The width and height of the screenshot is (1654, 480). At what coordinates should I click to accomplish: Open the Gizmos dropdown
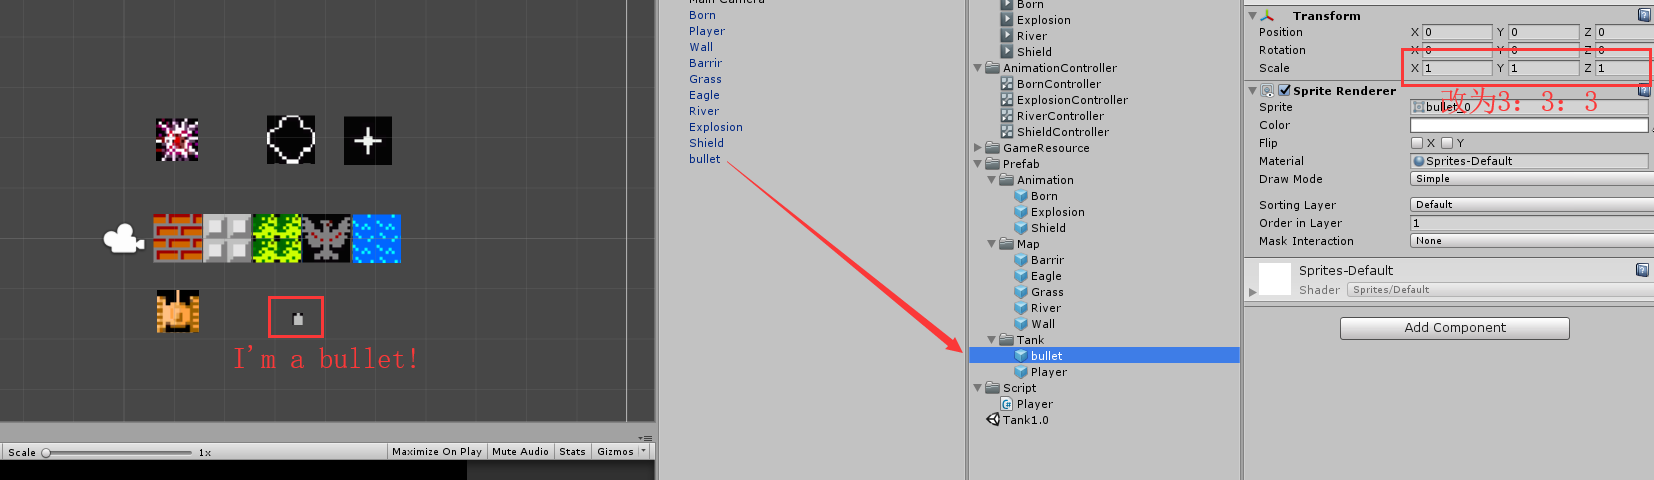(621, 452)
